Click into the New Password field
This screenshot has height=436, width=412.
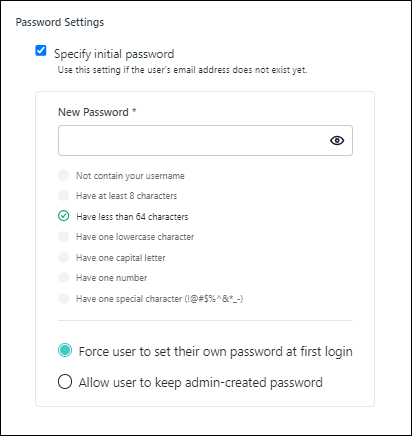(205, 140)
